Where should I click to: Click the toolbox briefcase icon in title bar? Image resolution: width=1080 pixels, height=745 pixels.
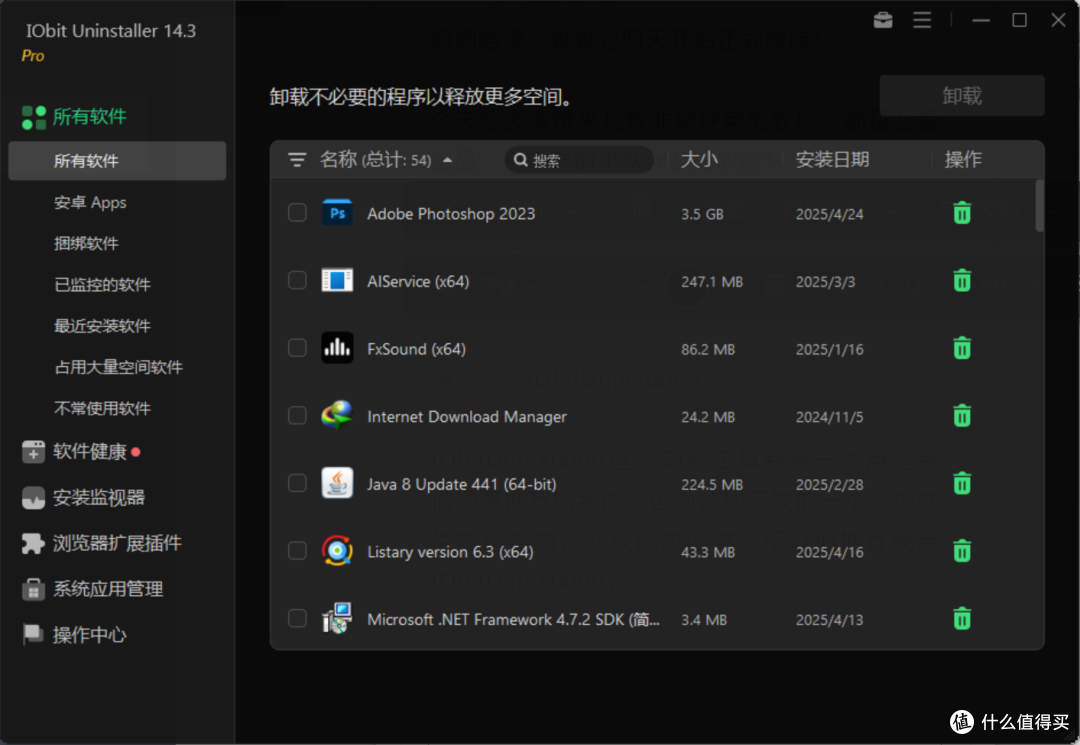tap(883, 20)
